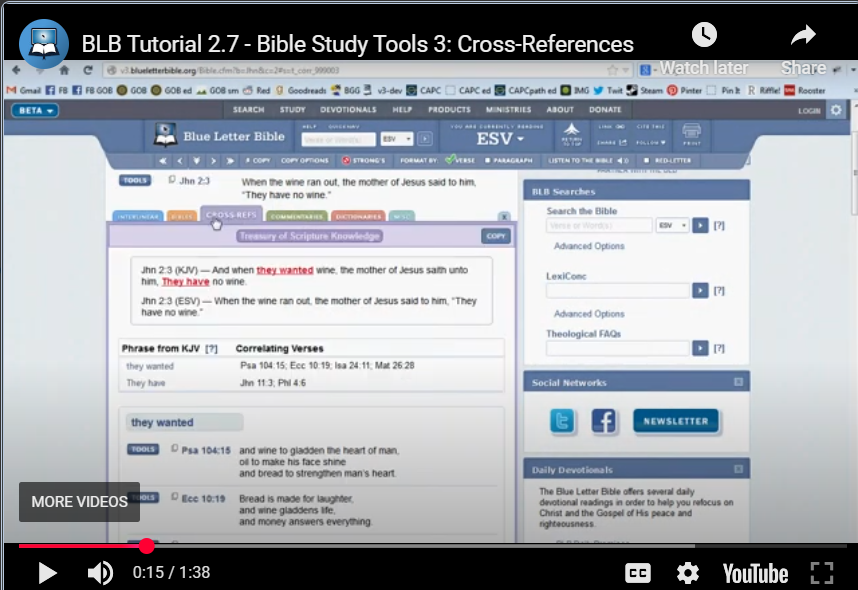Select VERSE format option

point(461,160)
